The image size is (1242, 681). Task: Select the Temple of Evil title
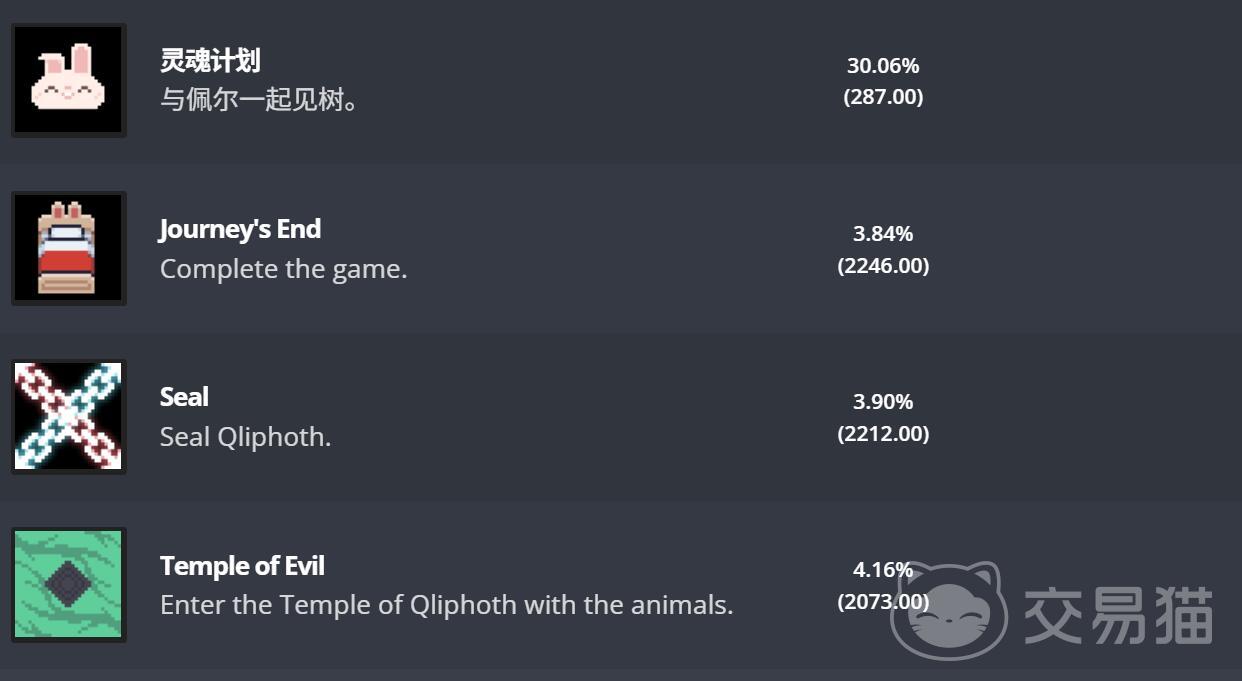point(242,565)
